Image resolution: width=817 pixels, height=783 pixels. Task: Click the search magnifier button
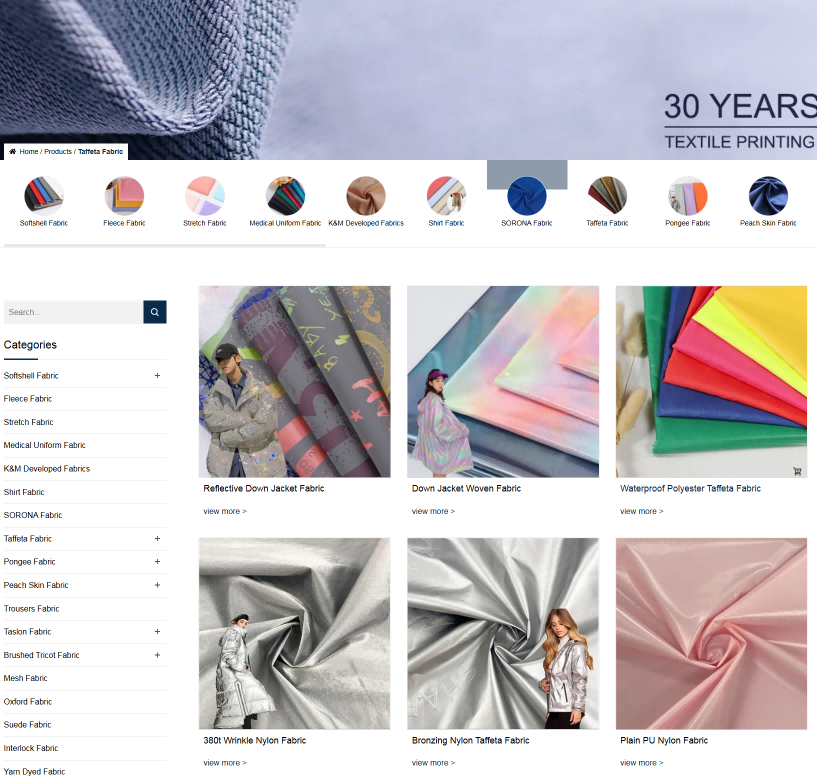click(155, 312)
